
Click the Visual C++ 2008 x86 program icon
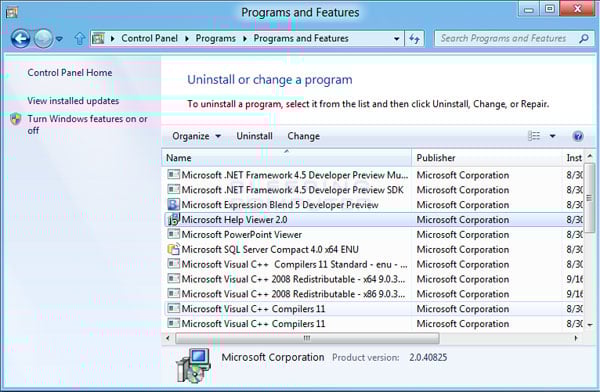point(173,294)
